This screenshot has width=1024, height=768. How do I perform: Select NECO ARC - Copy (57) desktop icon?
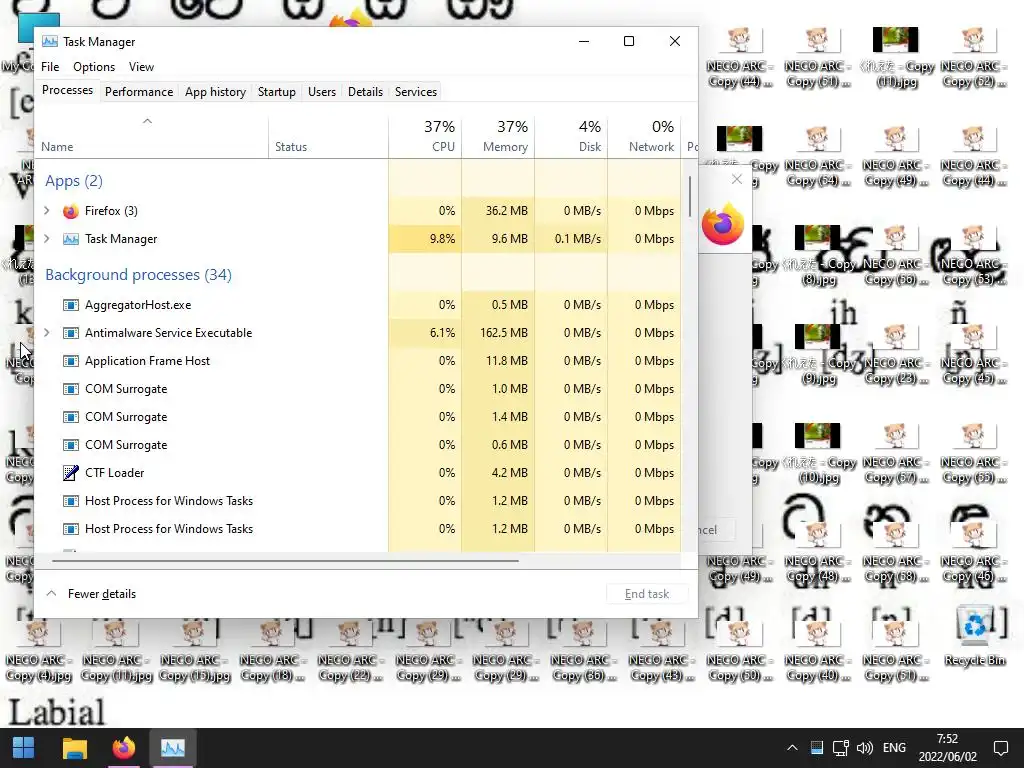895,454
